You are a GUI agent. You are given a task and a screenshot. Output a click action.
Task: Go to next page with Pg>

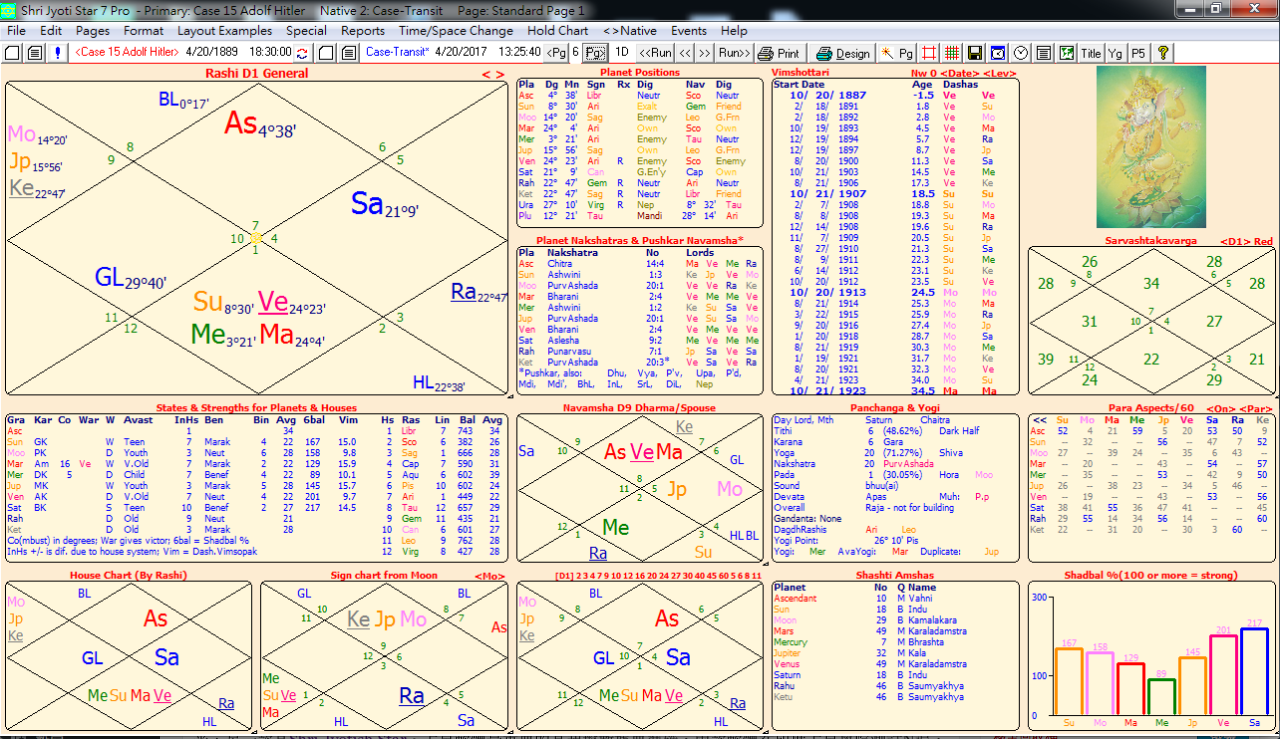coord(595,52)
